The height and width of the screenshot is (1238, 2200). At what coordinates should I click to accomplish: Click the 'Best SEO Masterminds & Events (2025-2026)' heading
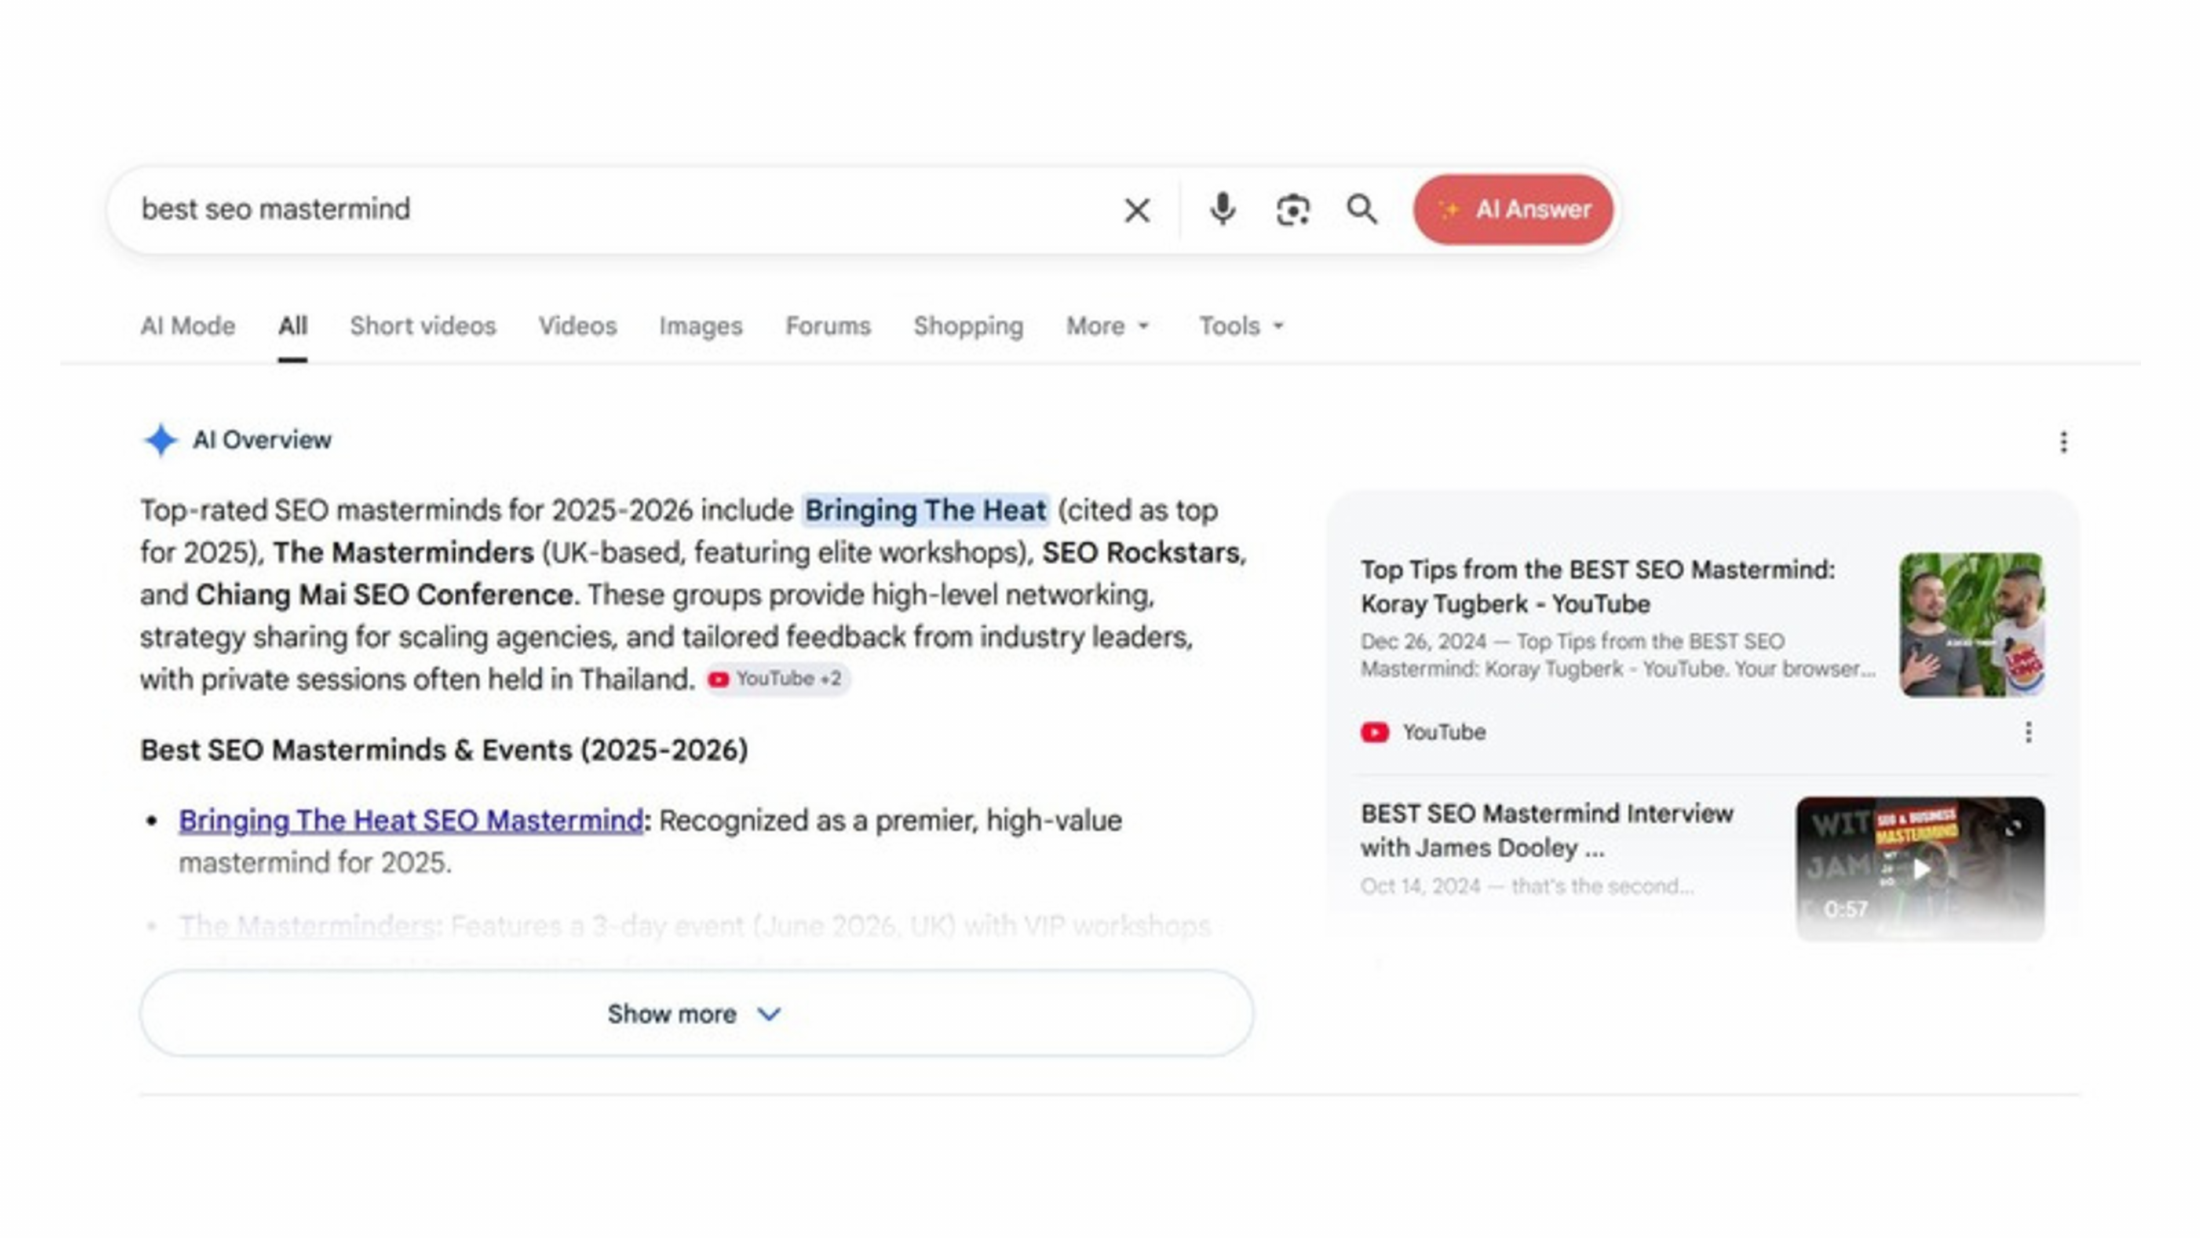(444, 750)
